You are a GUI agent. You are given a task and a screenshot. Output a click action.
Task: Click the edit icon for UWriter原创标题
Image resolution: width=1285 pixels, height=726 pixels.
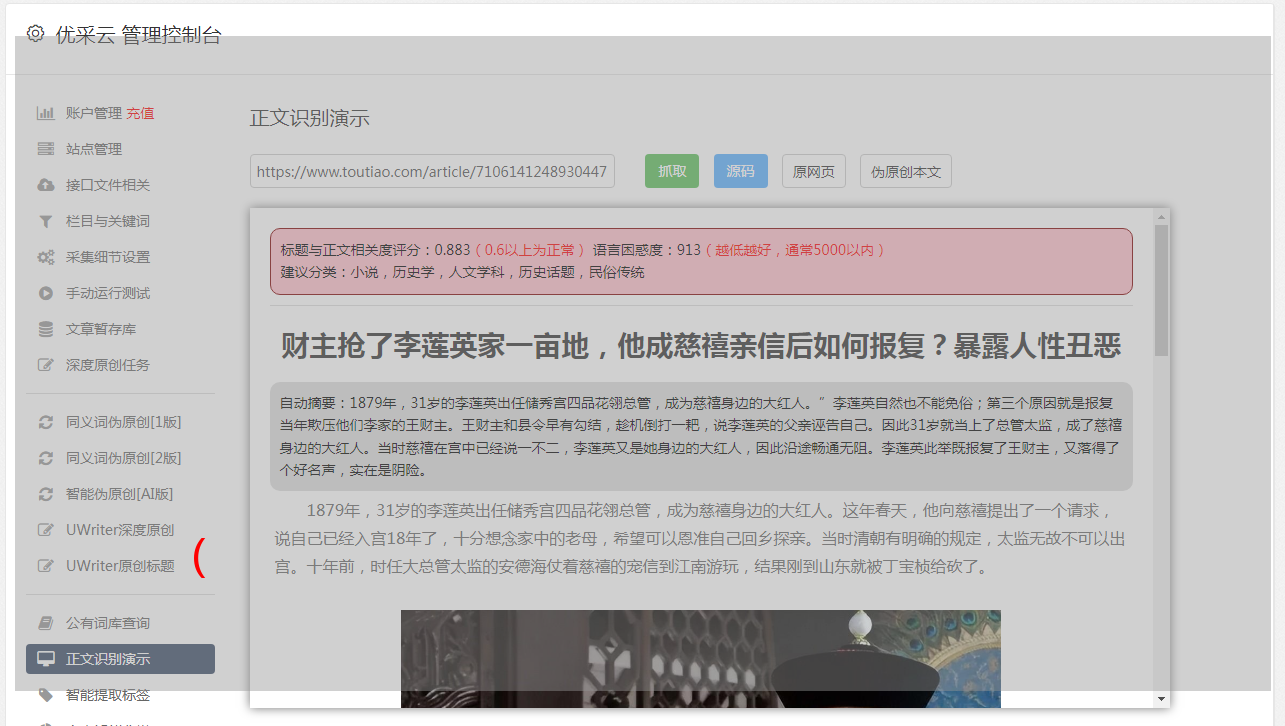click(x=45, y=566)
